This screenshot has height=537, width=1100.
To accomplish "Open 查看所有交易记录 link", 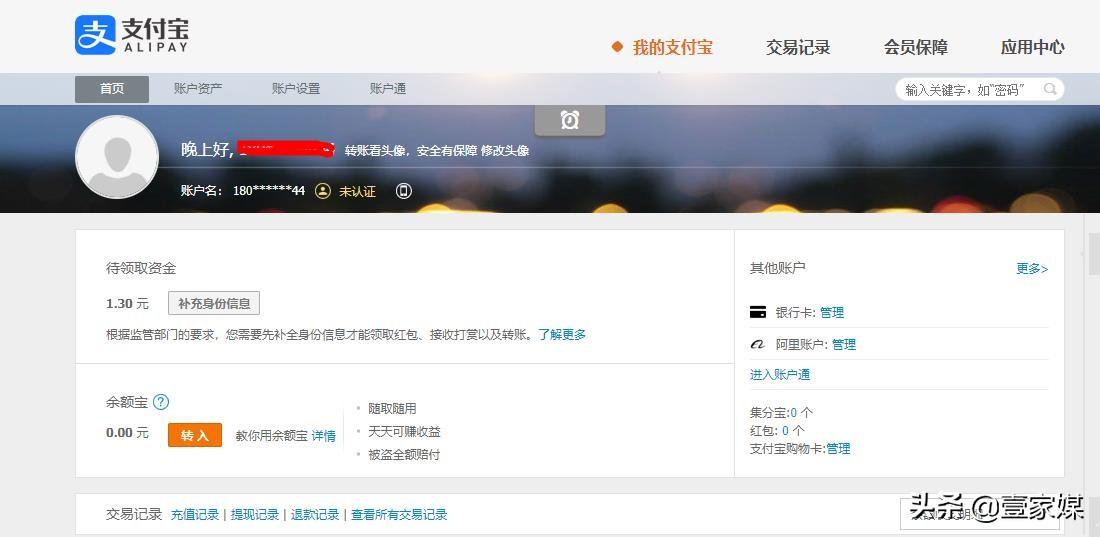I will pos(400,515).
